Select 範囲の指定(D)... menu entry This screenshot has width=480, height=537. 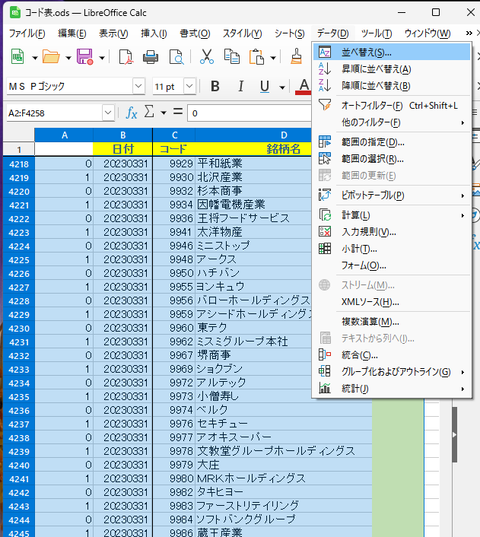(x=392, y=142)
